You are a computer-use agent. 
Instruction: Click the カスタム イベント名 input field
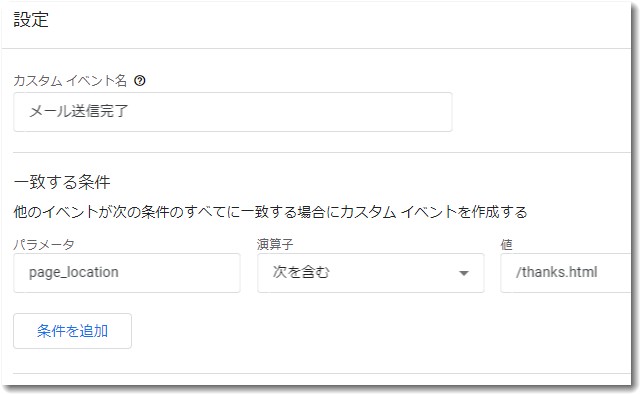(x=233, y=112)
